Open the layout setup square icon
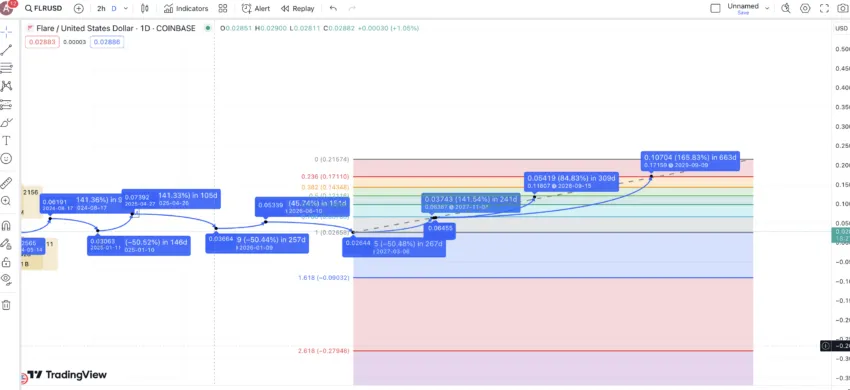 point(716,8)
